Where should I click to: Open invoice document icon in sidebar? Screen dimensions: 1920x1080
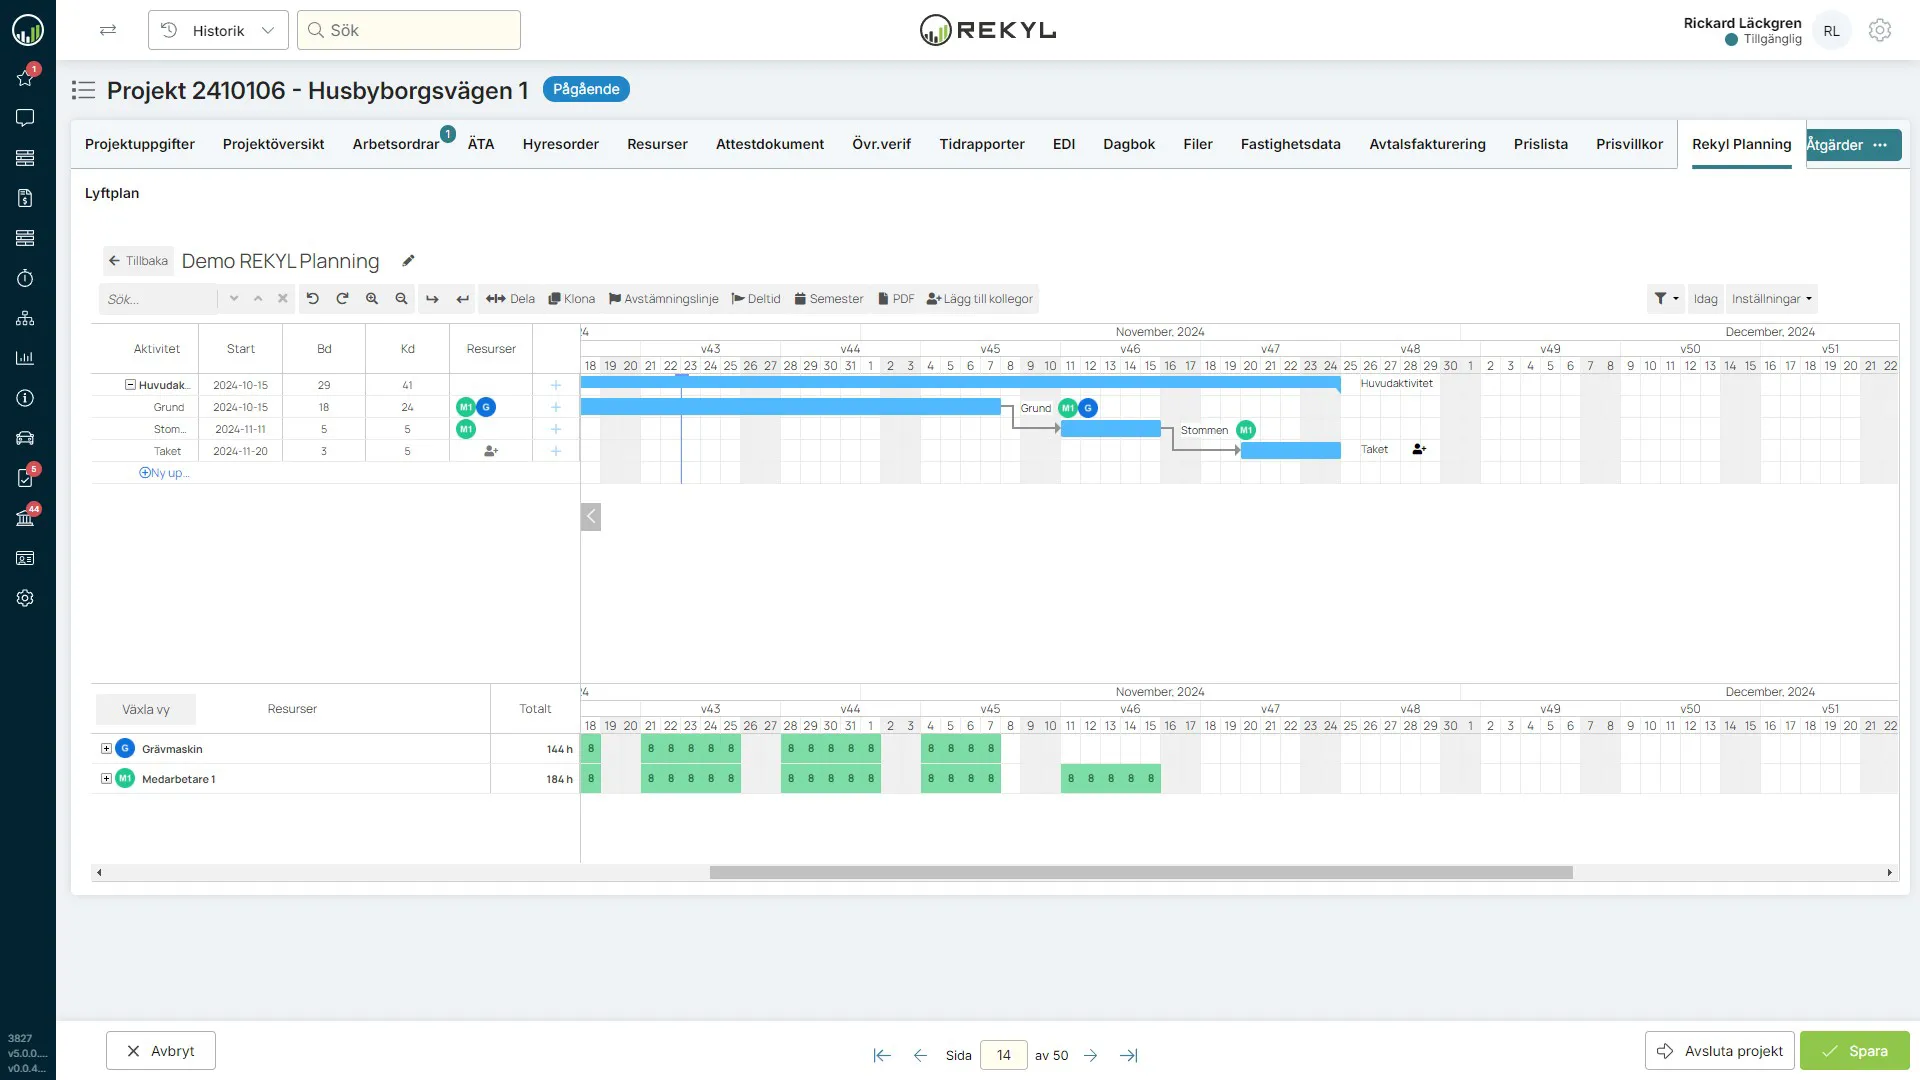click(x=25, y=198)
